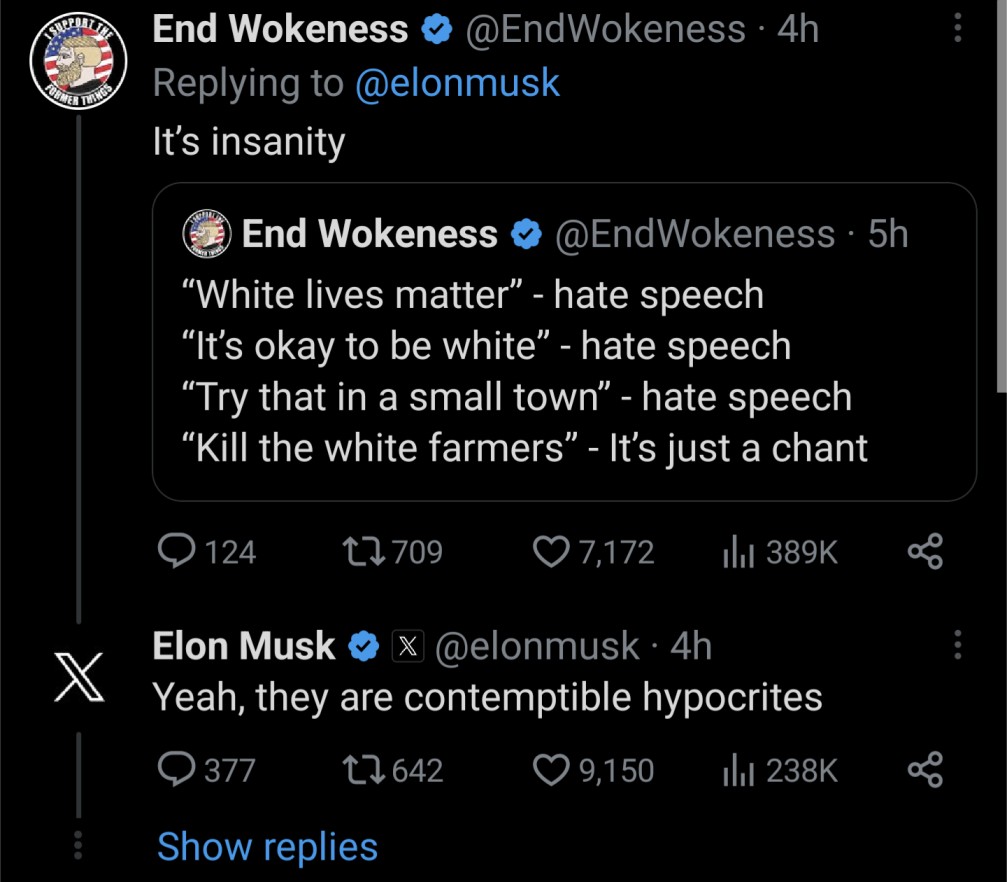This screenshot has width=1007, height=882.
Task: Reply to End Wokeness's post (124 comments)
Action: 180,551
